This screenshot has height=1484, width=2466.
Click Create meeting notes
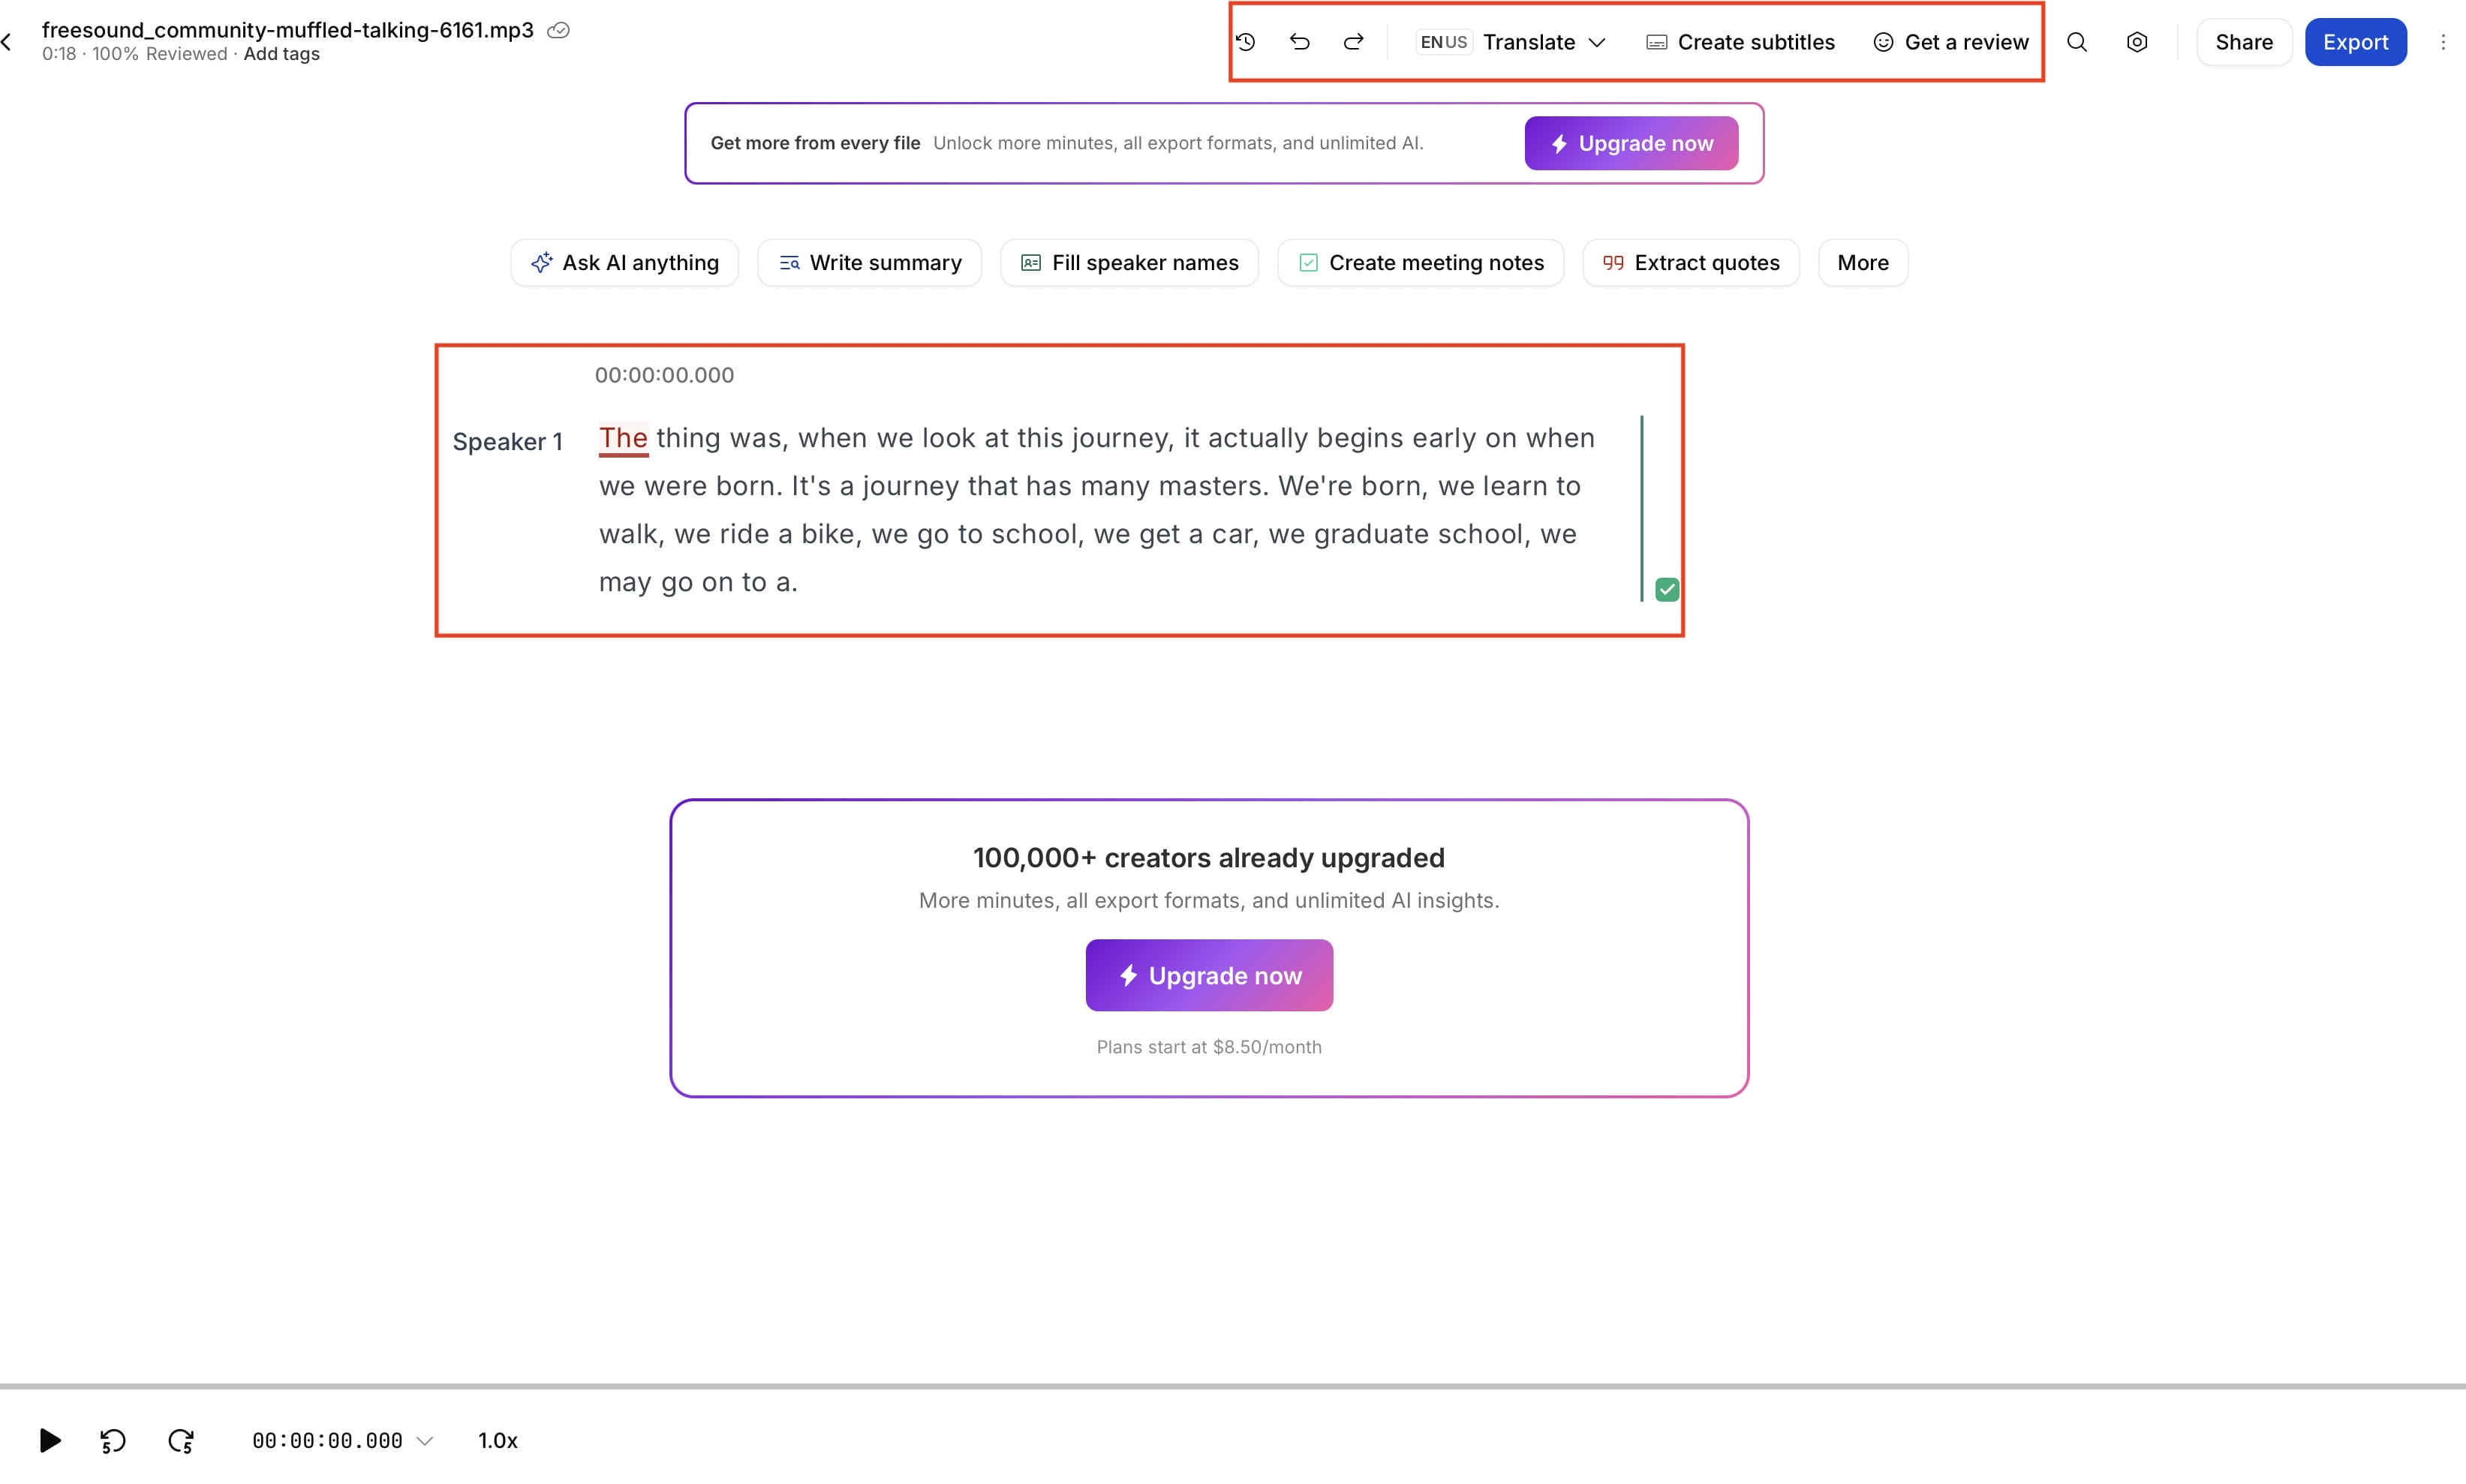pos(1420,263)
